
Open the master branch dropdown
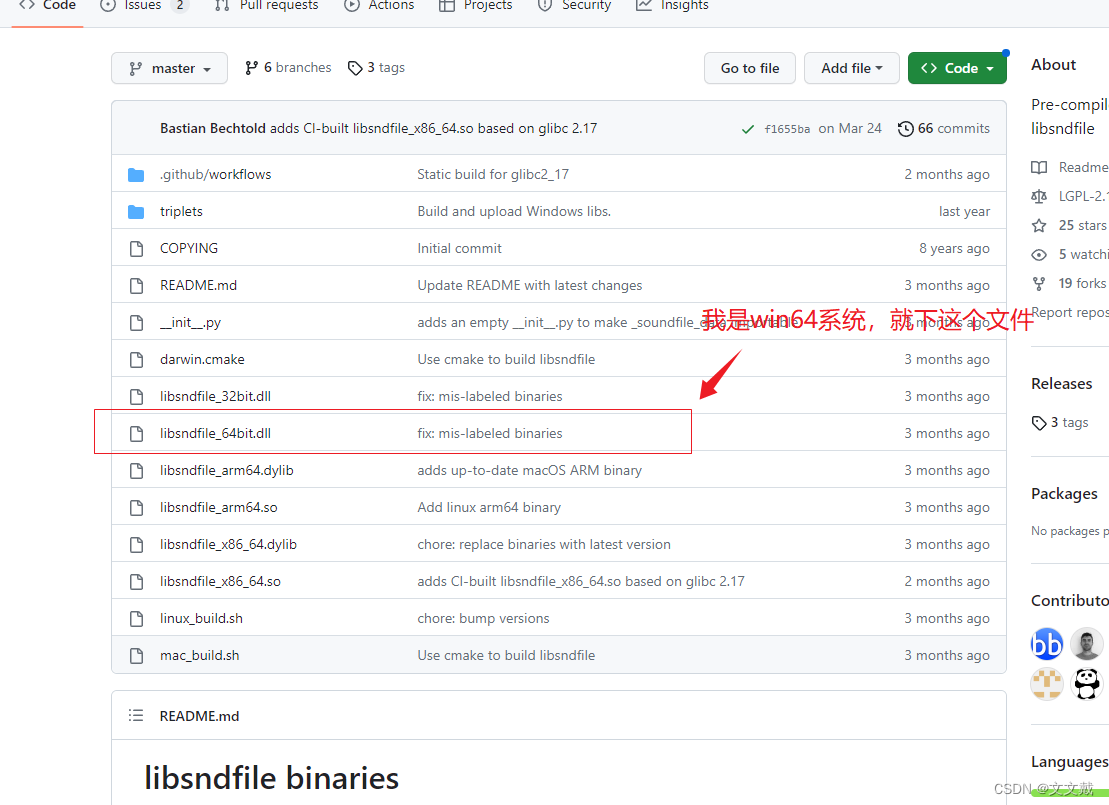pyautogui.click(x=169, y=67)
